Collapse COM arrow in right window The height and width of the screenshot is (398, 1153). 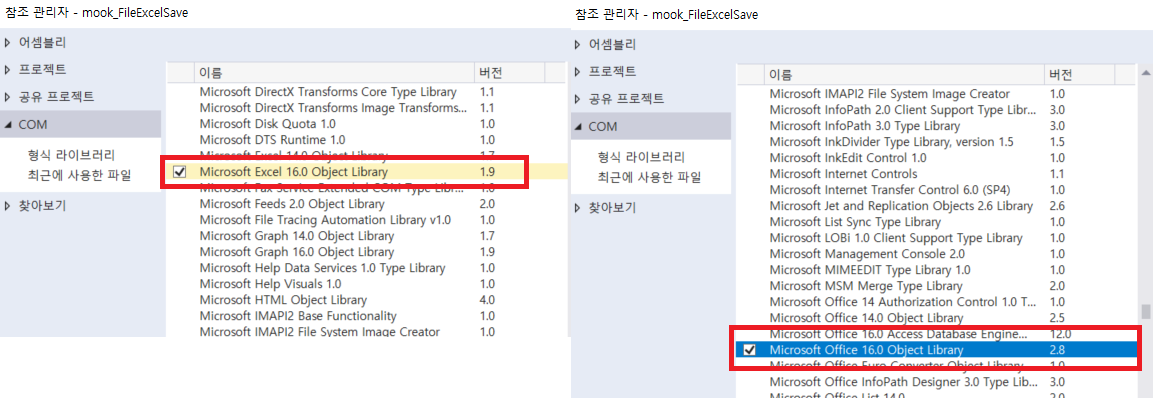tap(578, 127)
